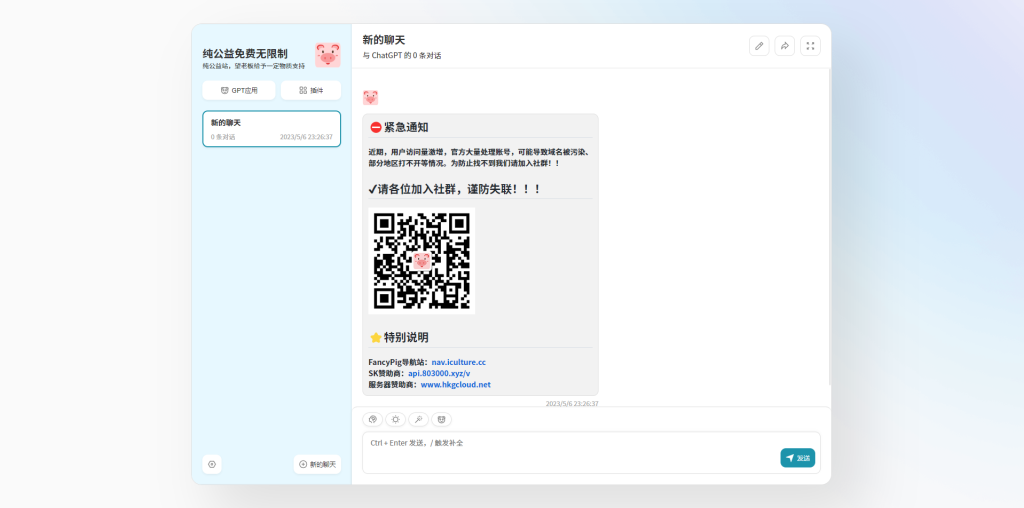This screenshot has width=1024, height=508.
Task: Click the share arrow icon in chat header
Action: [x=785, y=46]
